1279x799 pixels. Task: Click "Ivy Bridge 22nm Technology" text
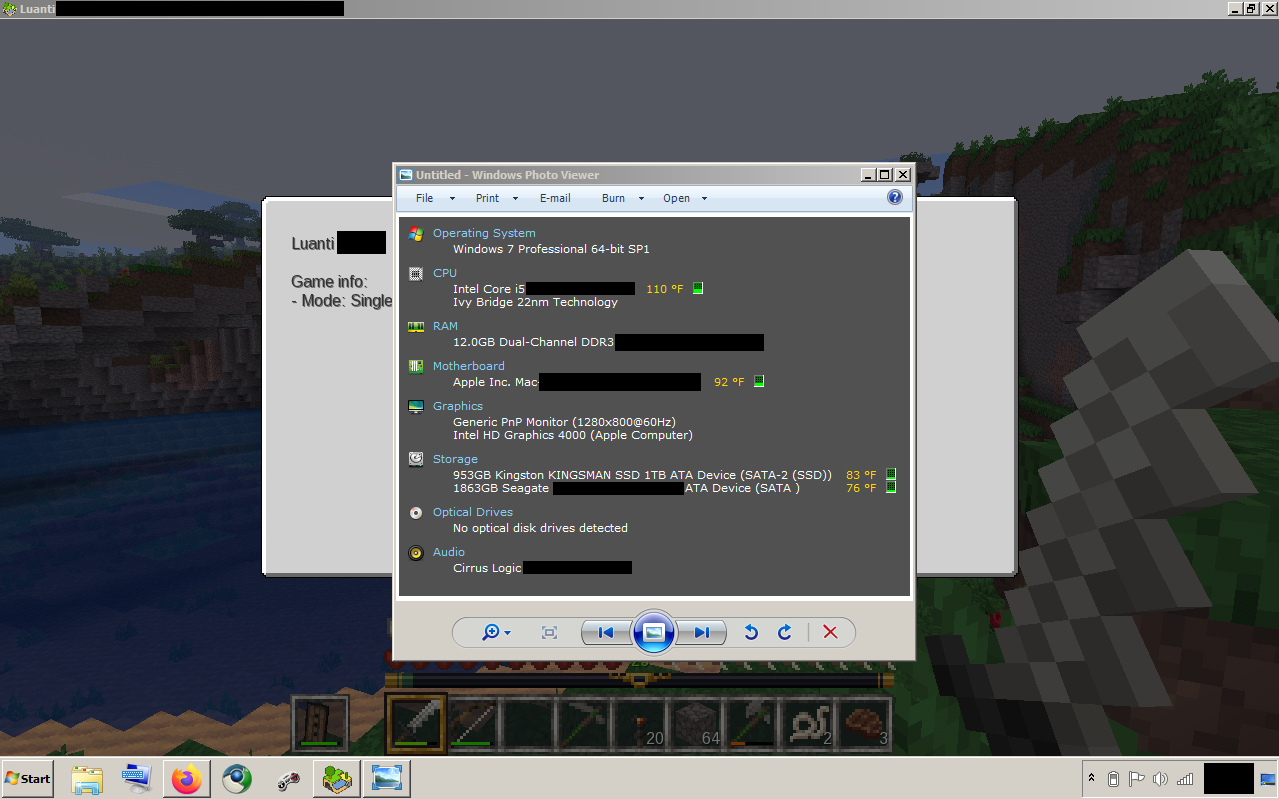pos(535,302)
